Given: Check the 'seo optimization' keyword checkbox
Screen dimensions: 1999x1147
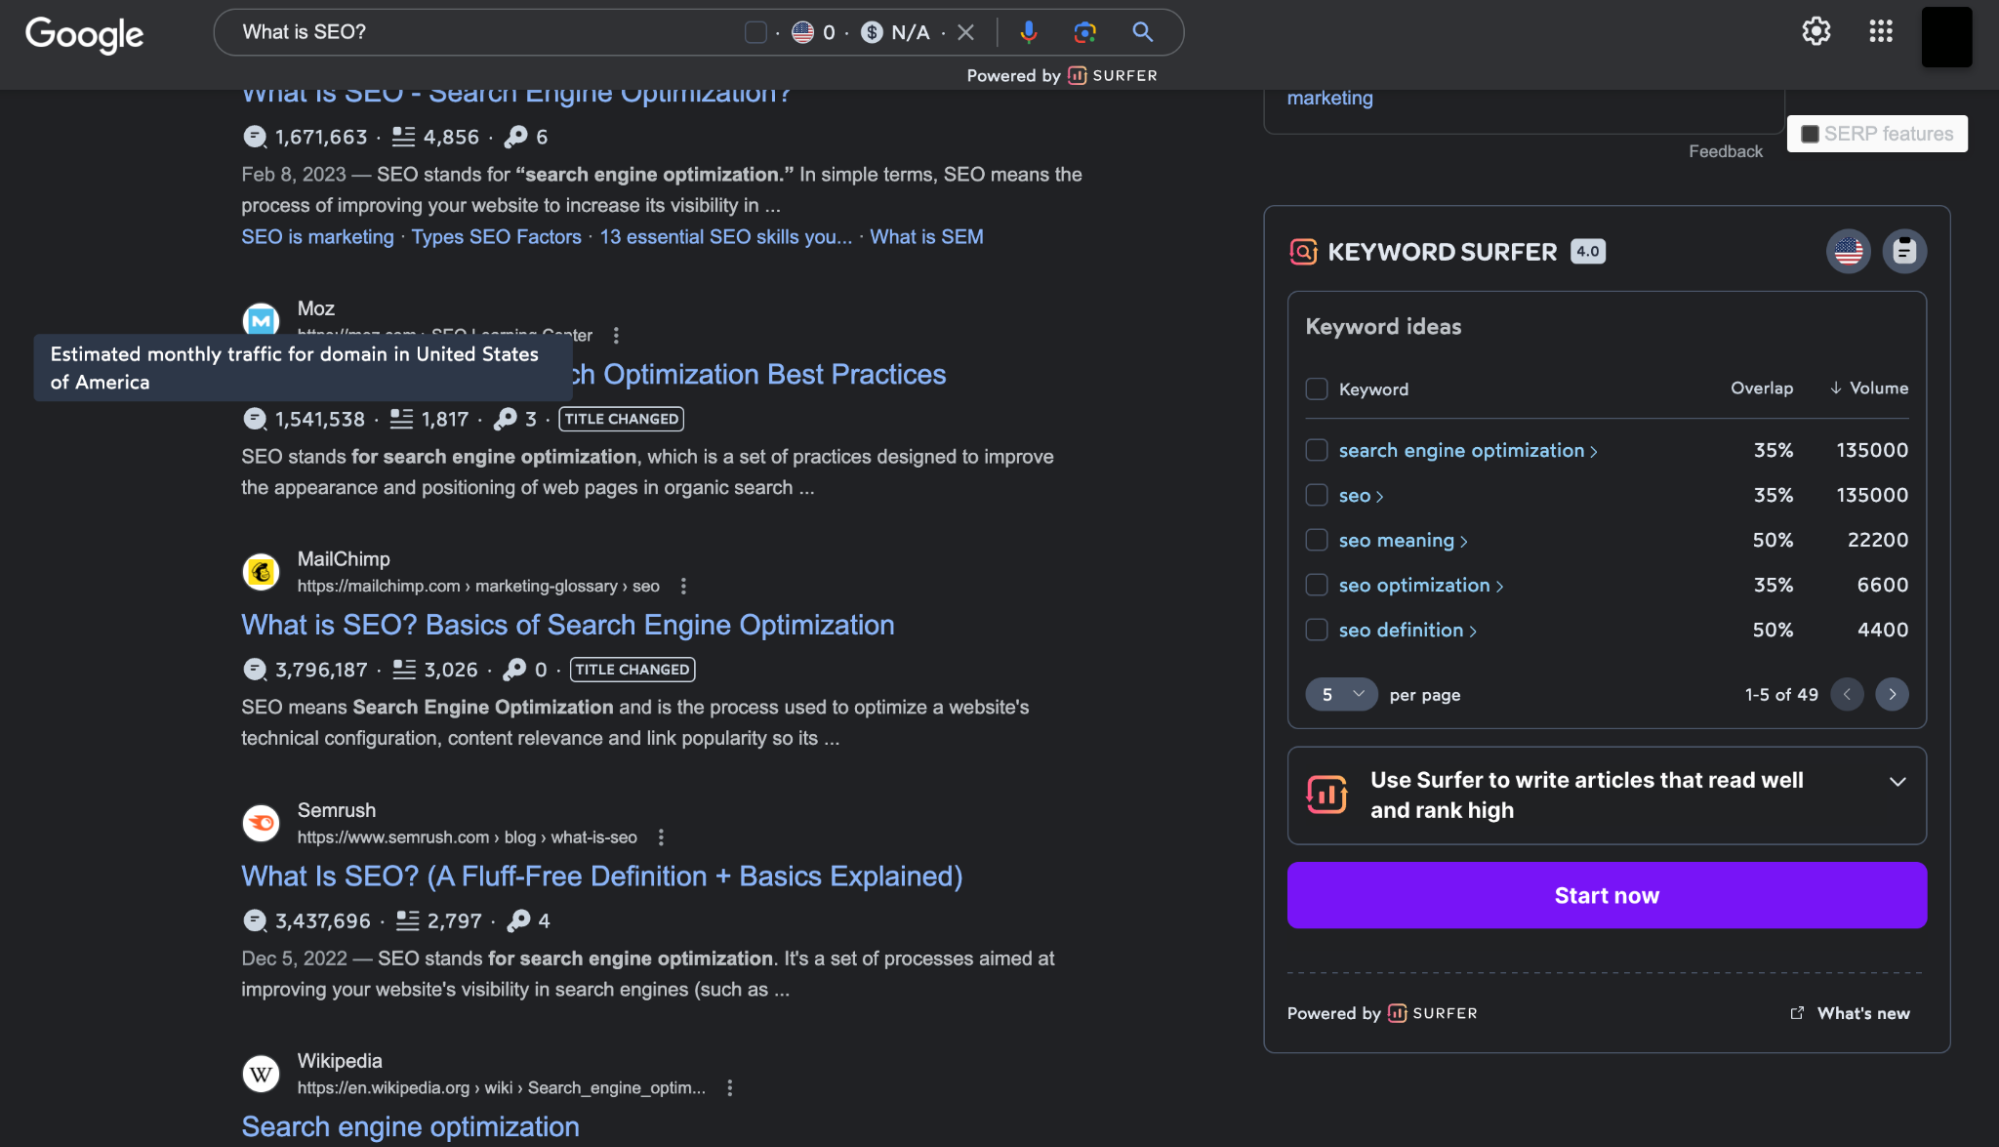Looking at the screenshot, I should click(x=1316, y=585).
